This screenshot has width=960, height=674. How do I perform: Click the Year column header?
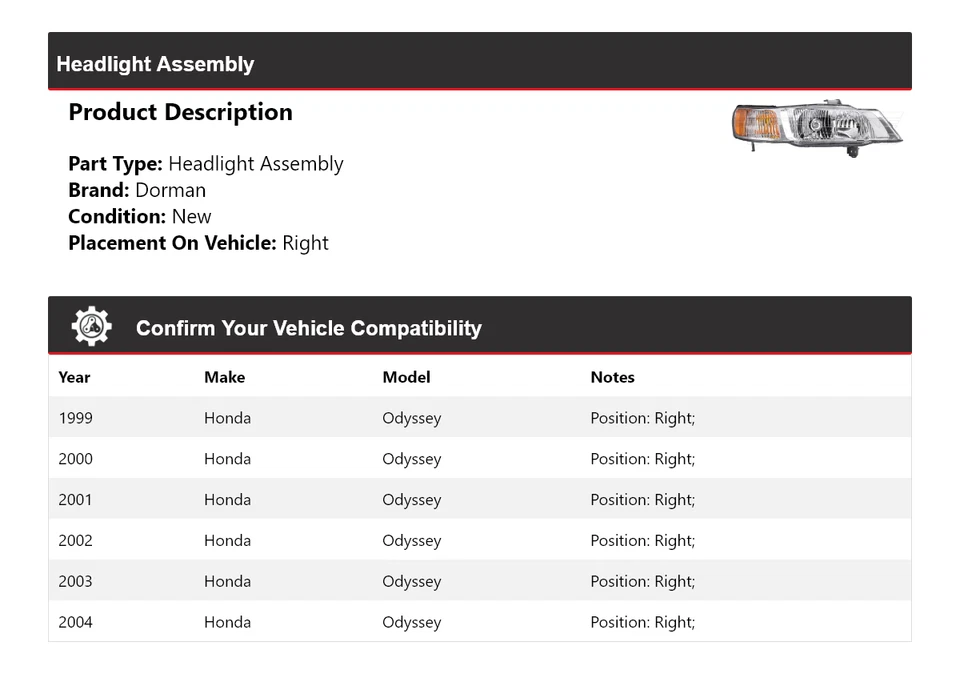[x=74, y=377]
